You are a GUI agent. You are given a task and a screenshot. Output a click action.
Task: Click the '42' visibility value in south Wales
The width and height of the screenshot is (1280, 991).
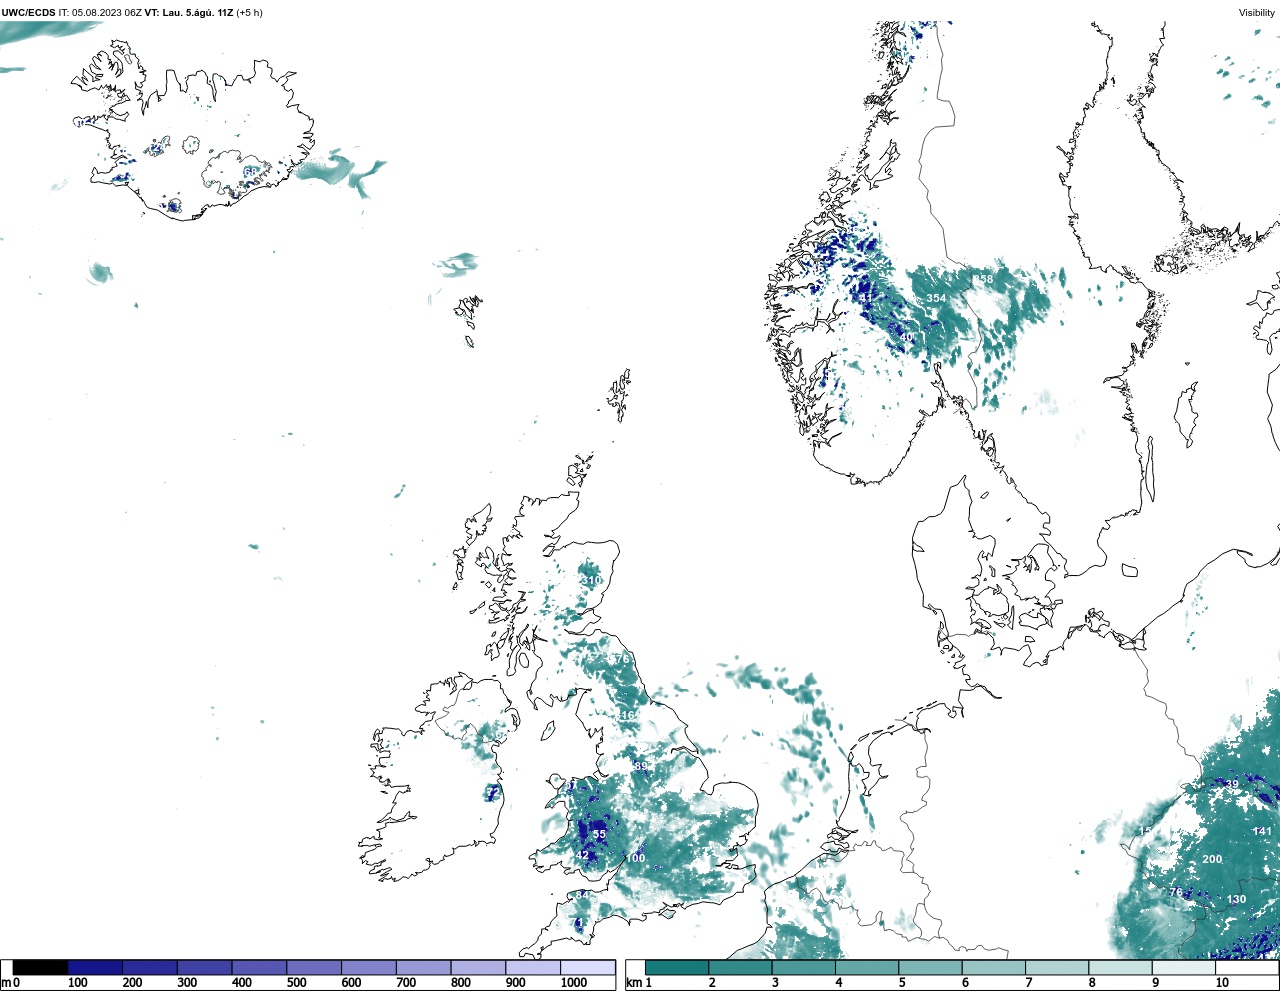pos(583,855)
